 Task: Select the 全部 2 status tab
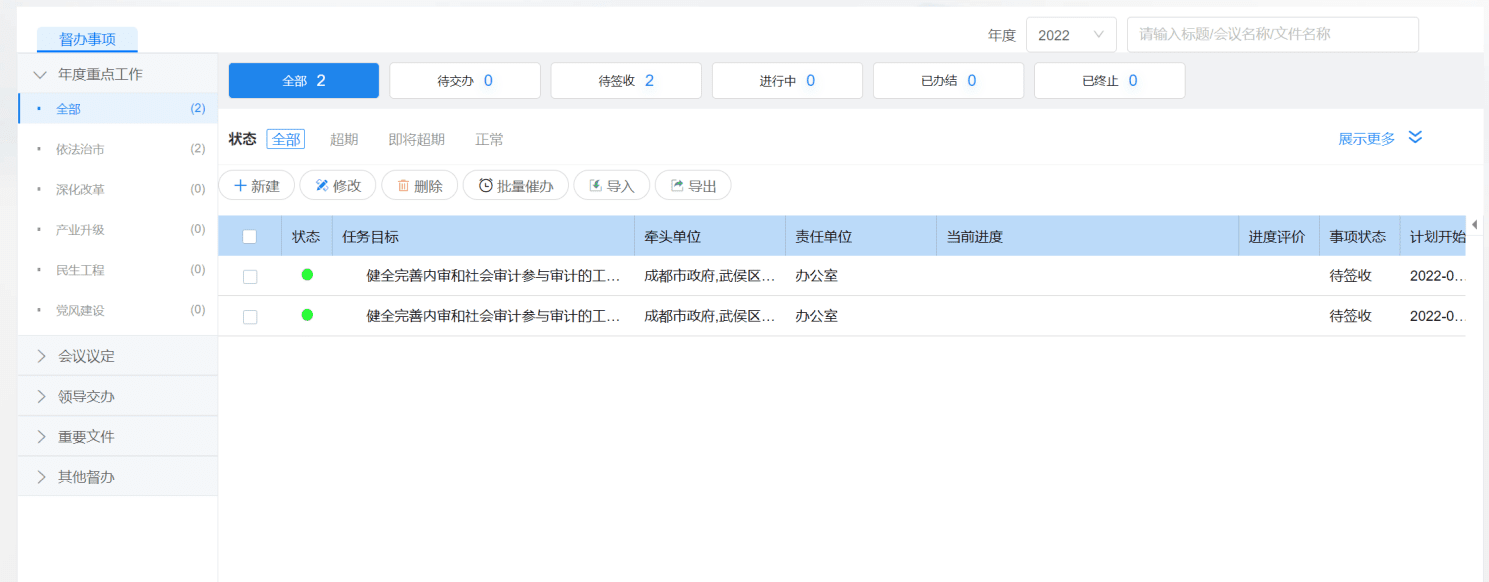tap(304, 81)
